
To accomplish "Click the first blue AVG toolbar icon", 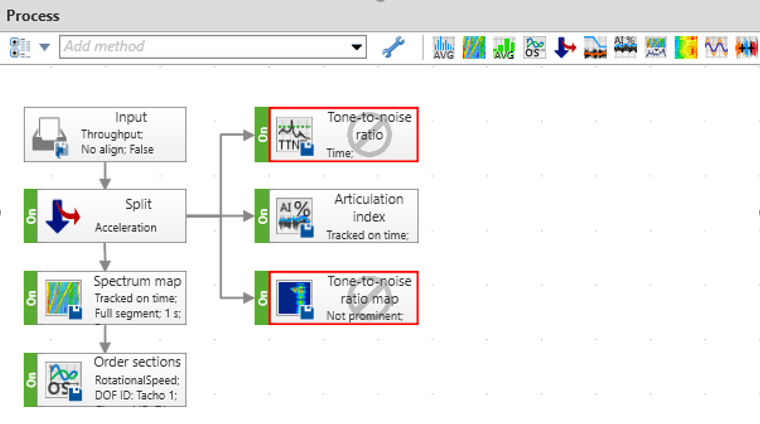I will (444, 47).
